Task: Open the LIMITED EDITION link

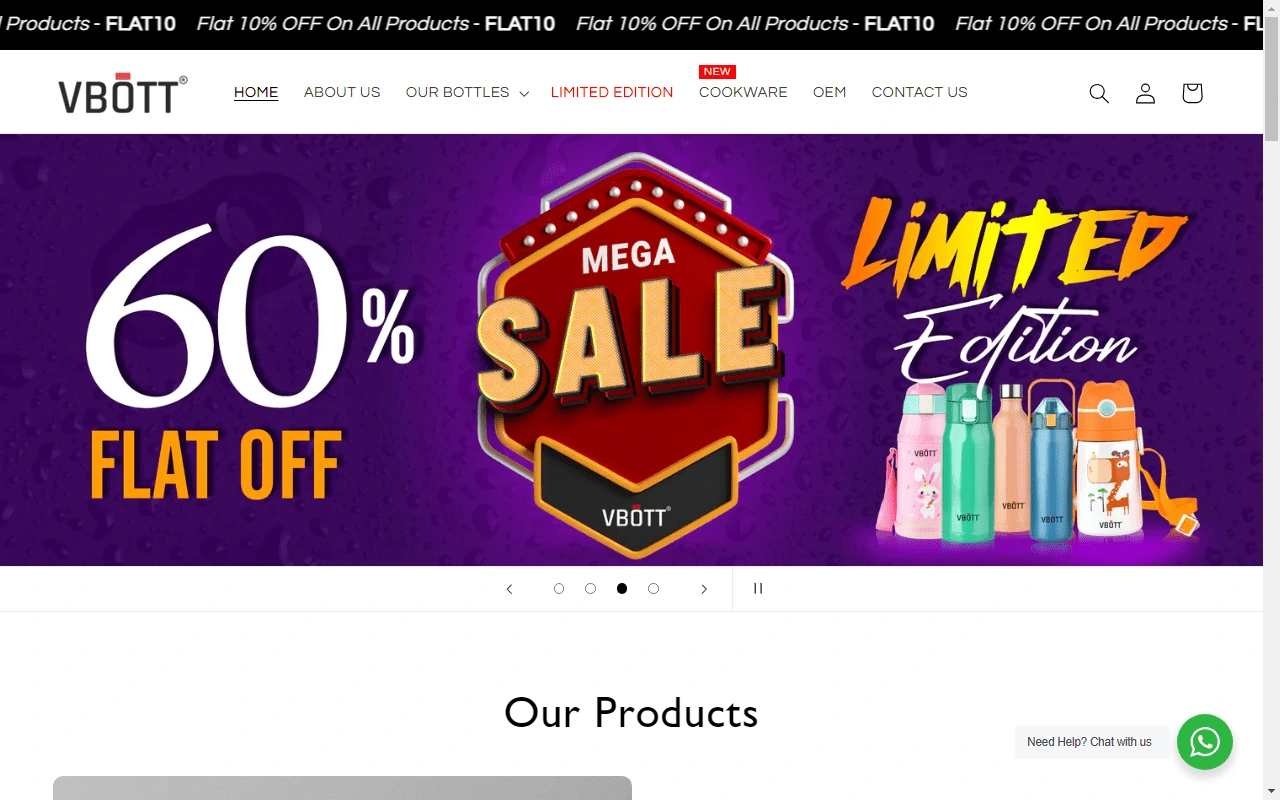Action: point(612,92)
